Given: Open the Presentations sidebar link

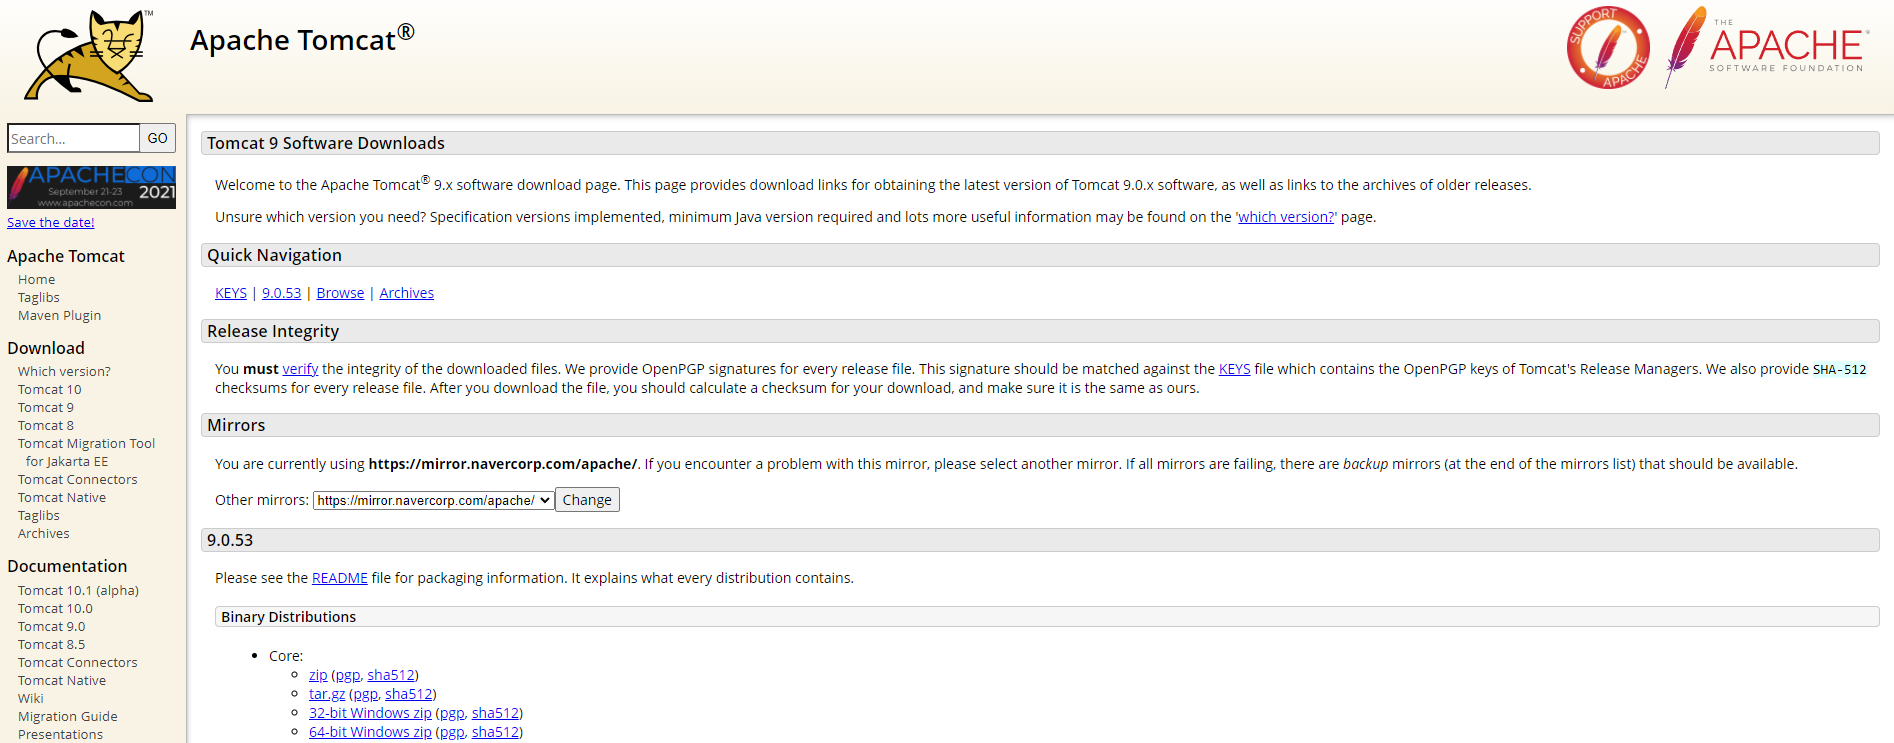Looking at the screenshot, I should pyautogui.click(x=61, y=734).
